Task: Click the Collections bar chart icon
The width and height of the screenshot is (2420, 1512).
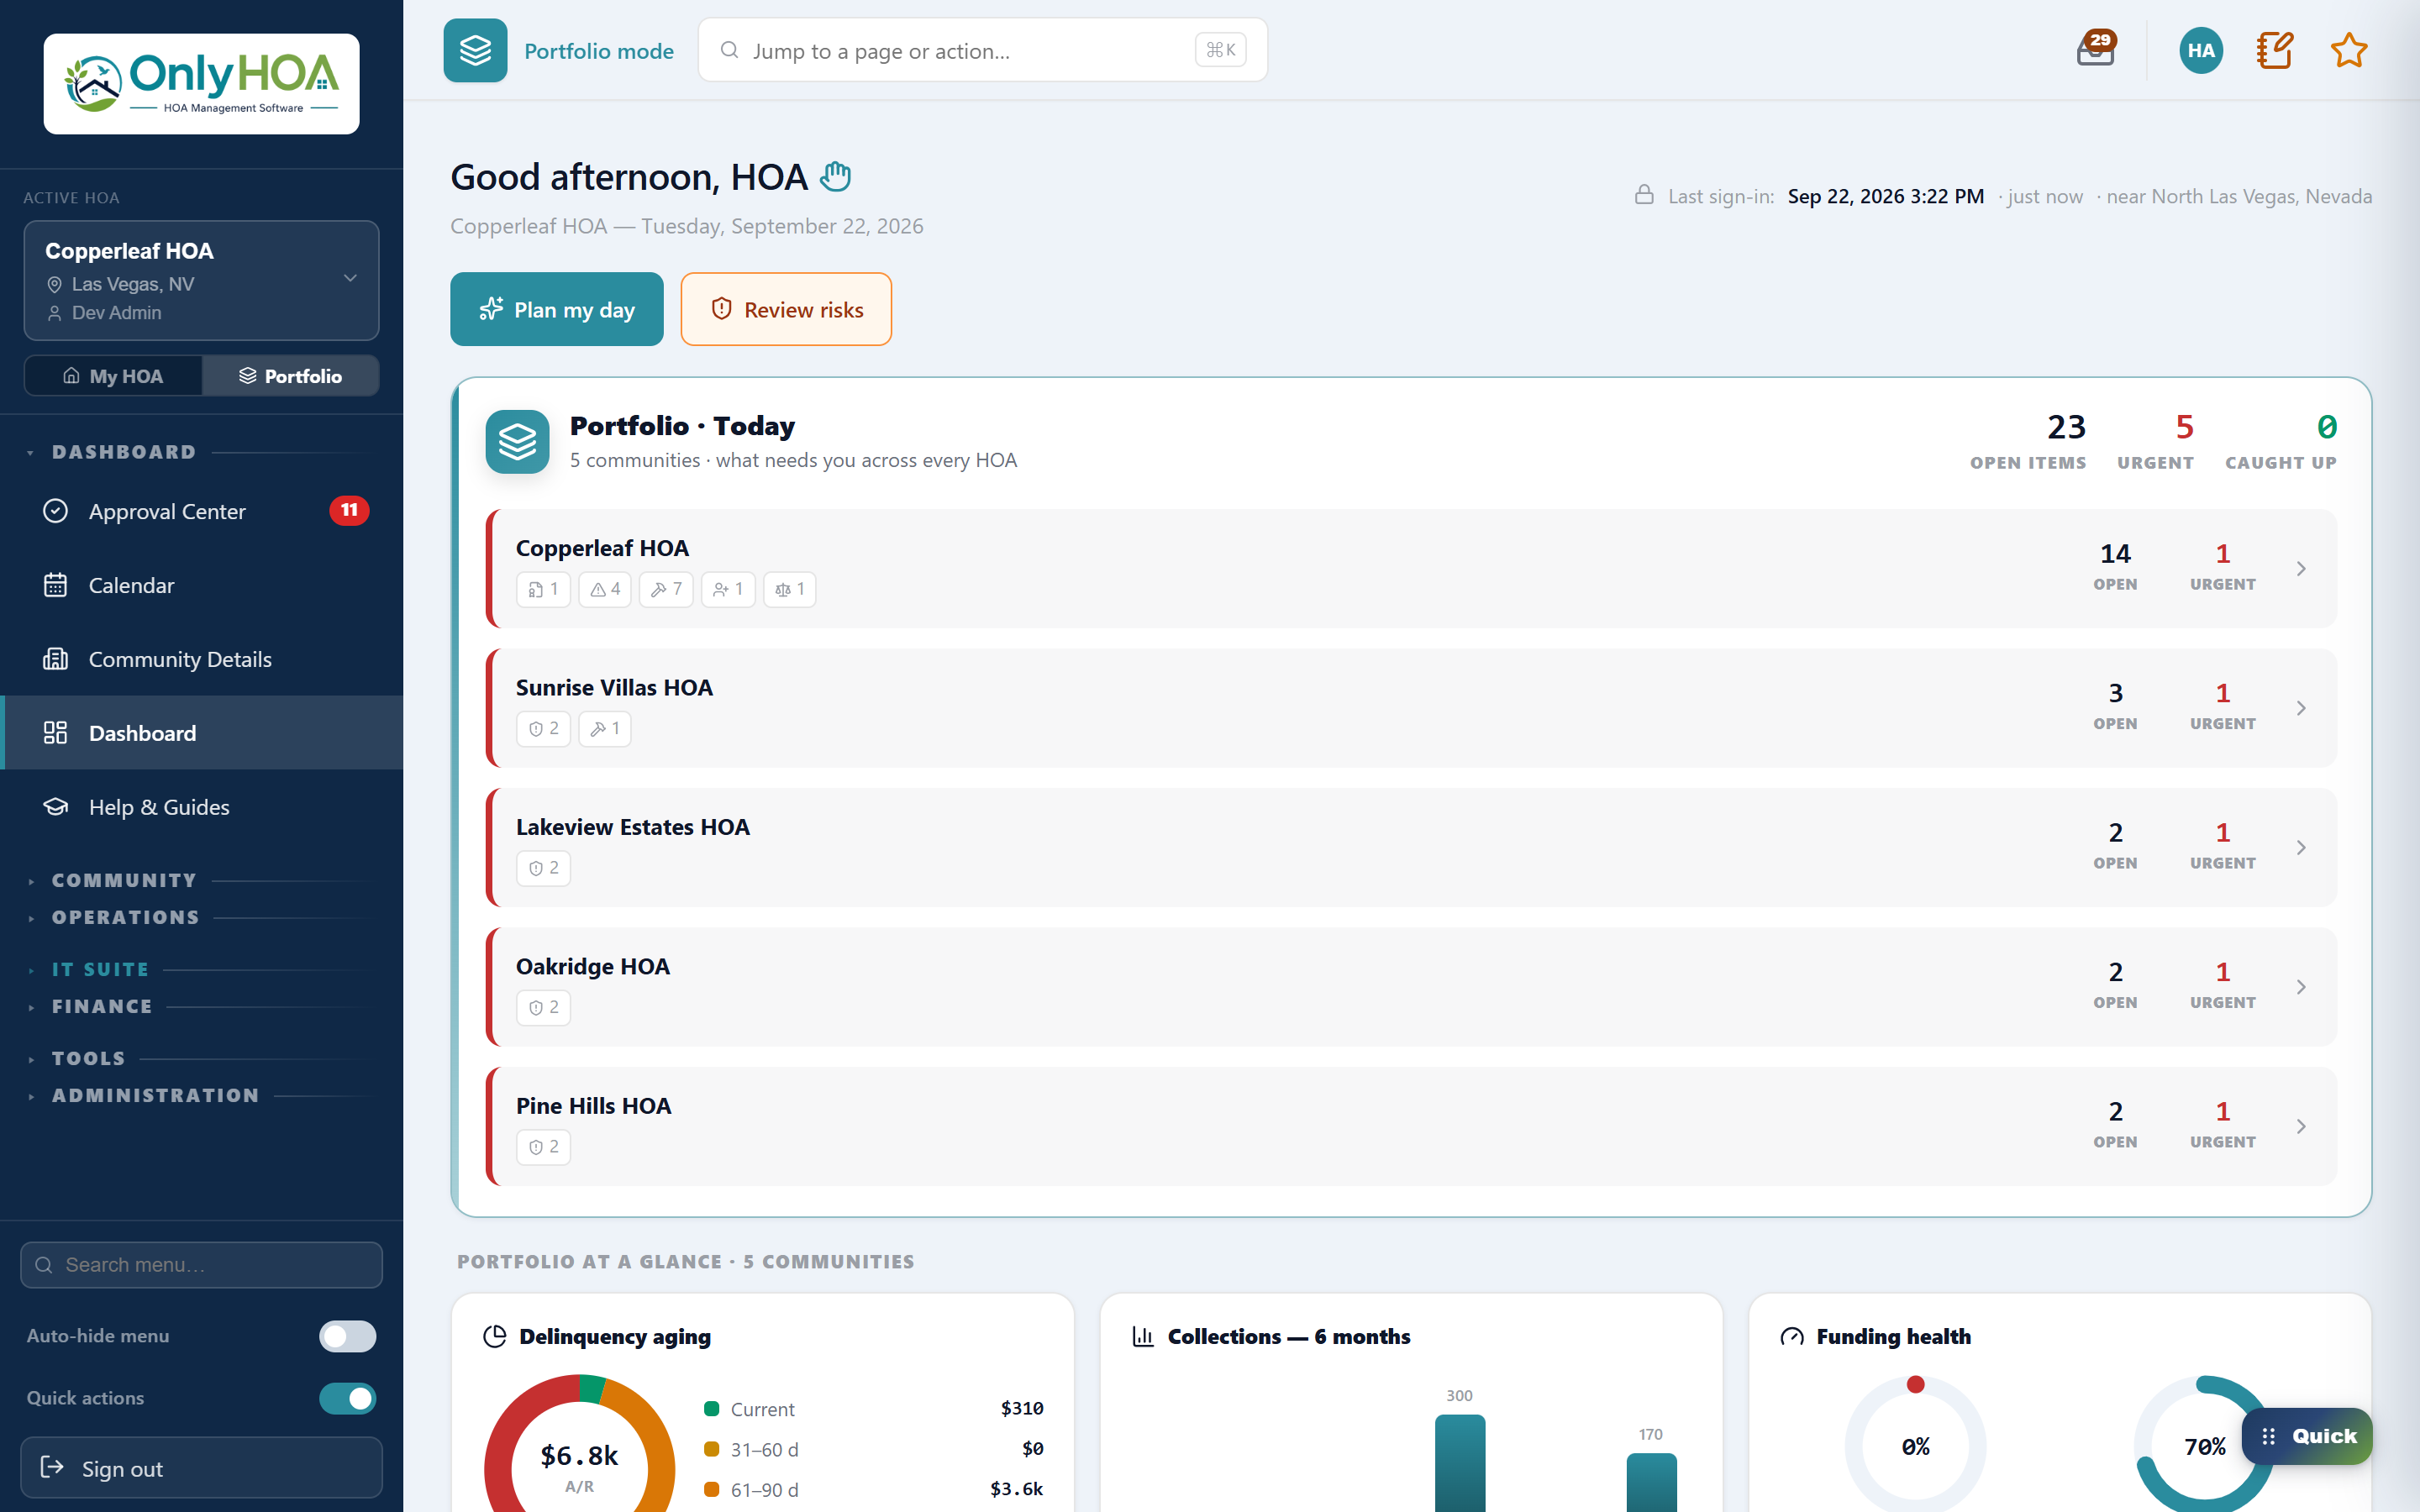Action: click(1143, 1337)
